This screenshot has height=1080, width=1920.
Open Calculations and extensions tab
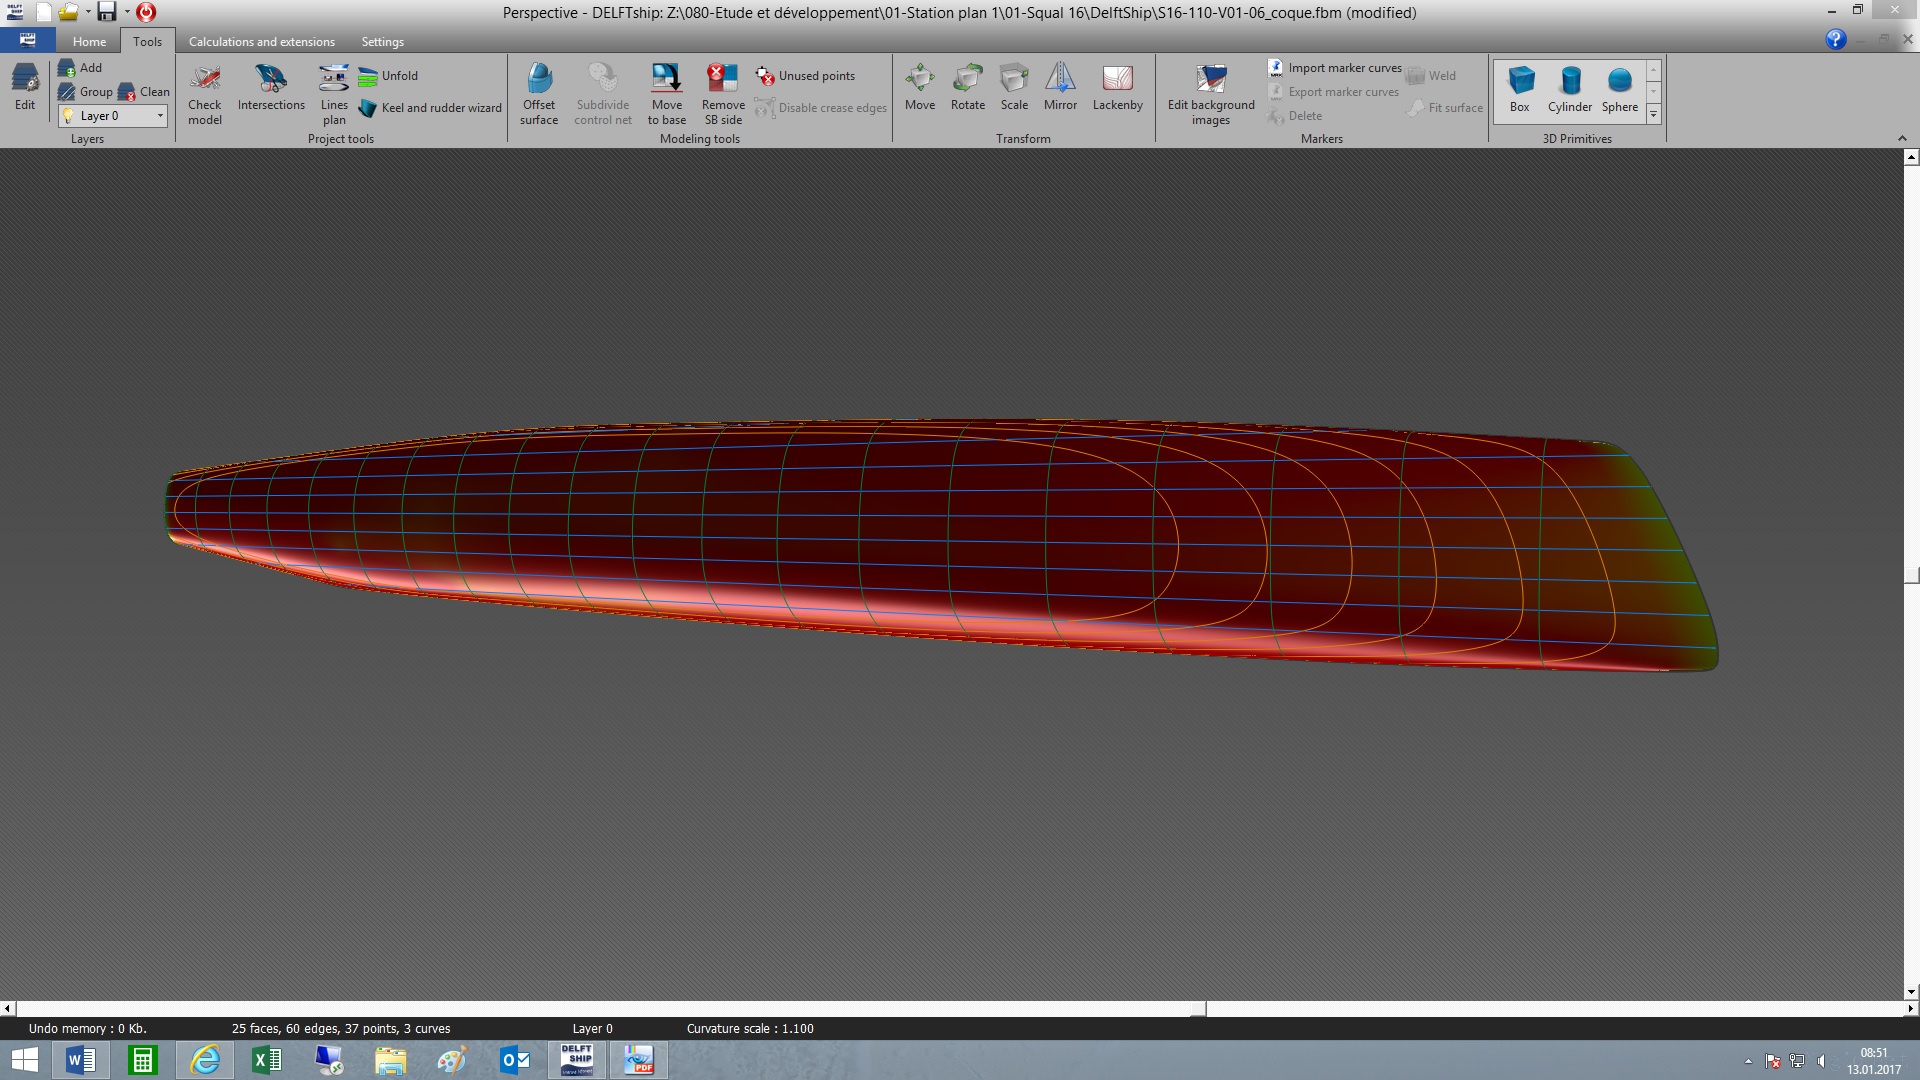(x=262, y=42)
